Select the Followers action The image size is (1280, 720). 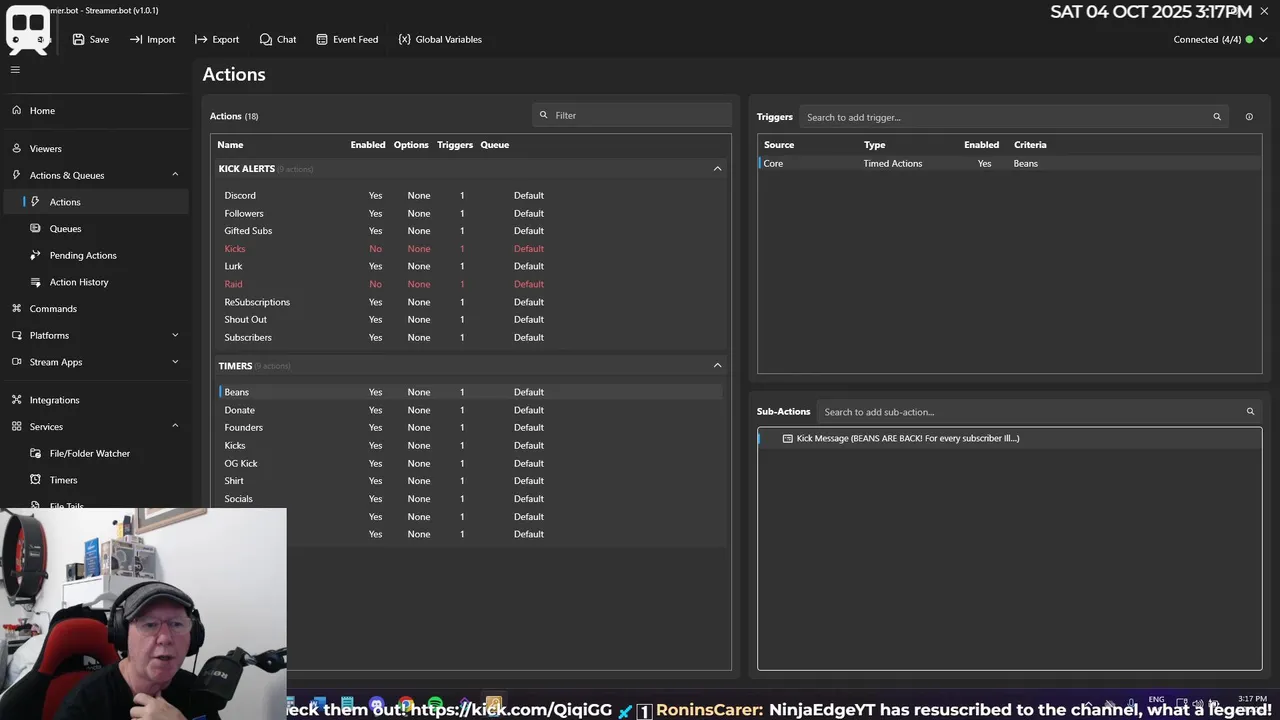(x=470, y=213)
